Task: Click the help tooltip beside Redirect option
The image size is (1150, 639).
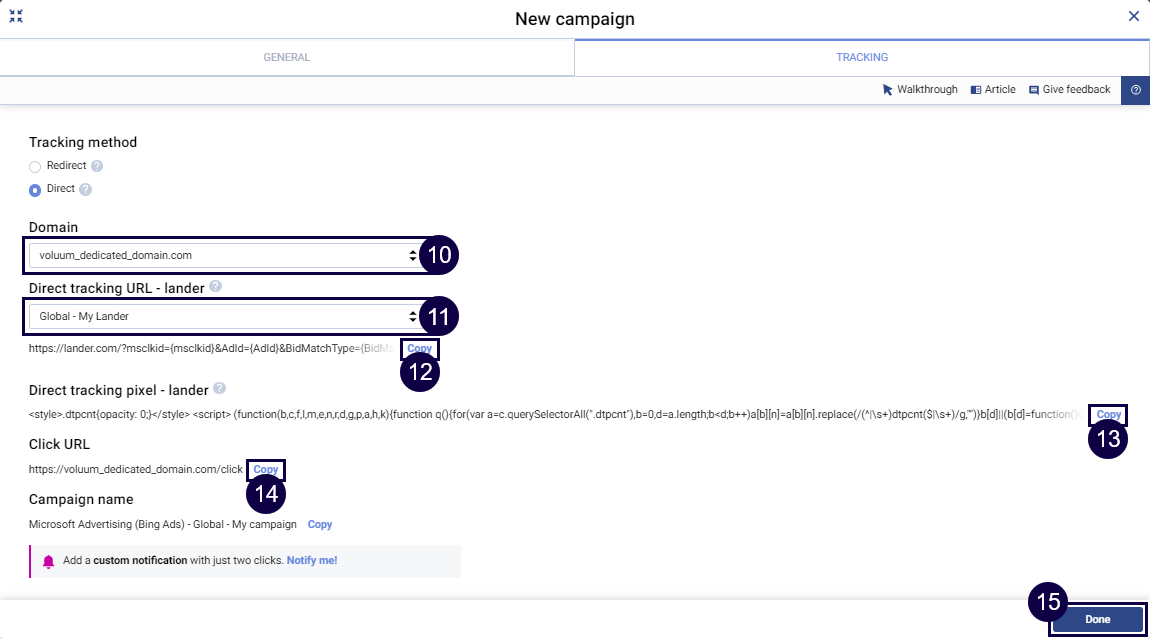Action: click(x=95, y=165)
